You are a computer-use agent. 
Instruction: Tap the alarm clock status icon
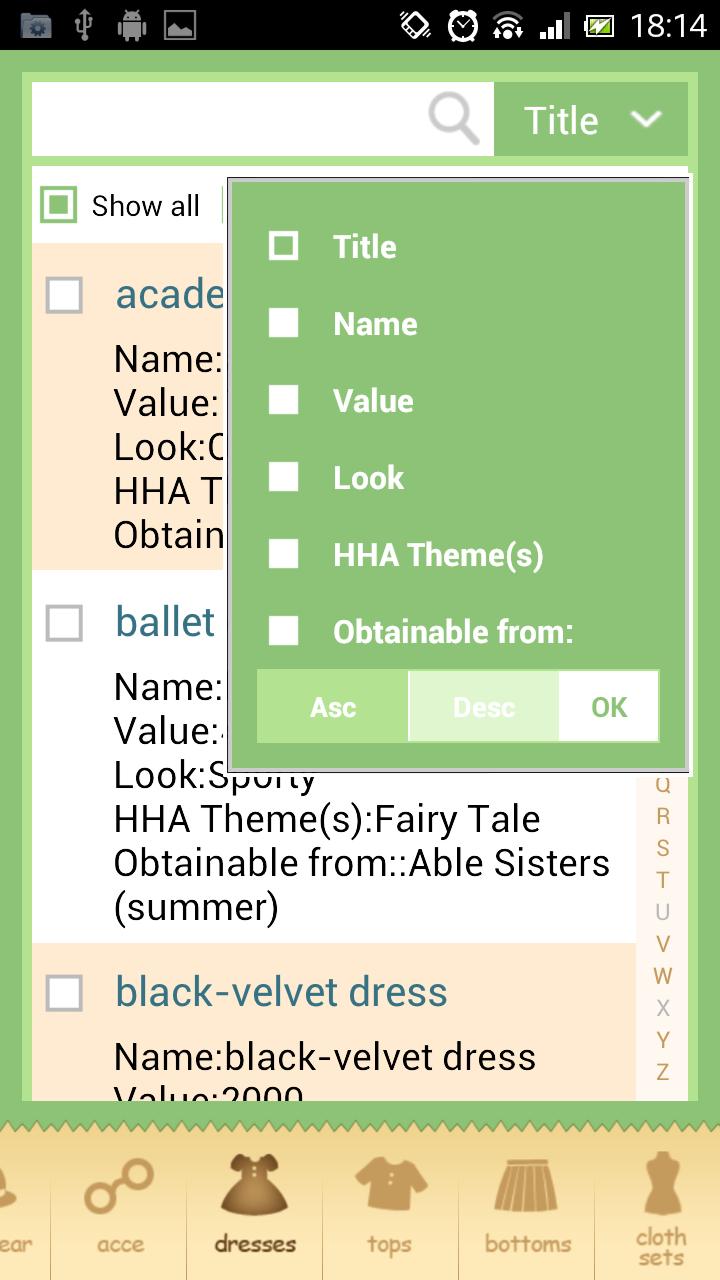tap(463, 25)
